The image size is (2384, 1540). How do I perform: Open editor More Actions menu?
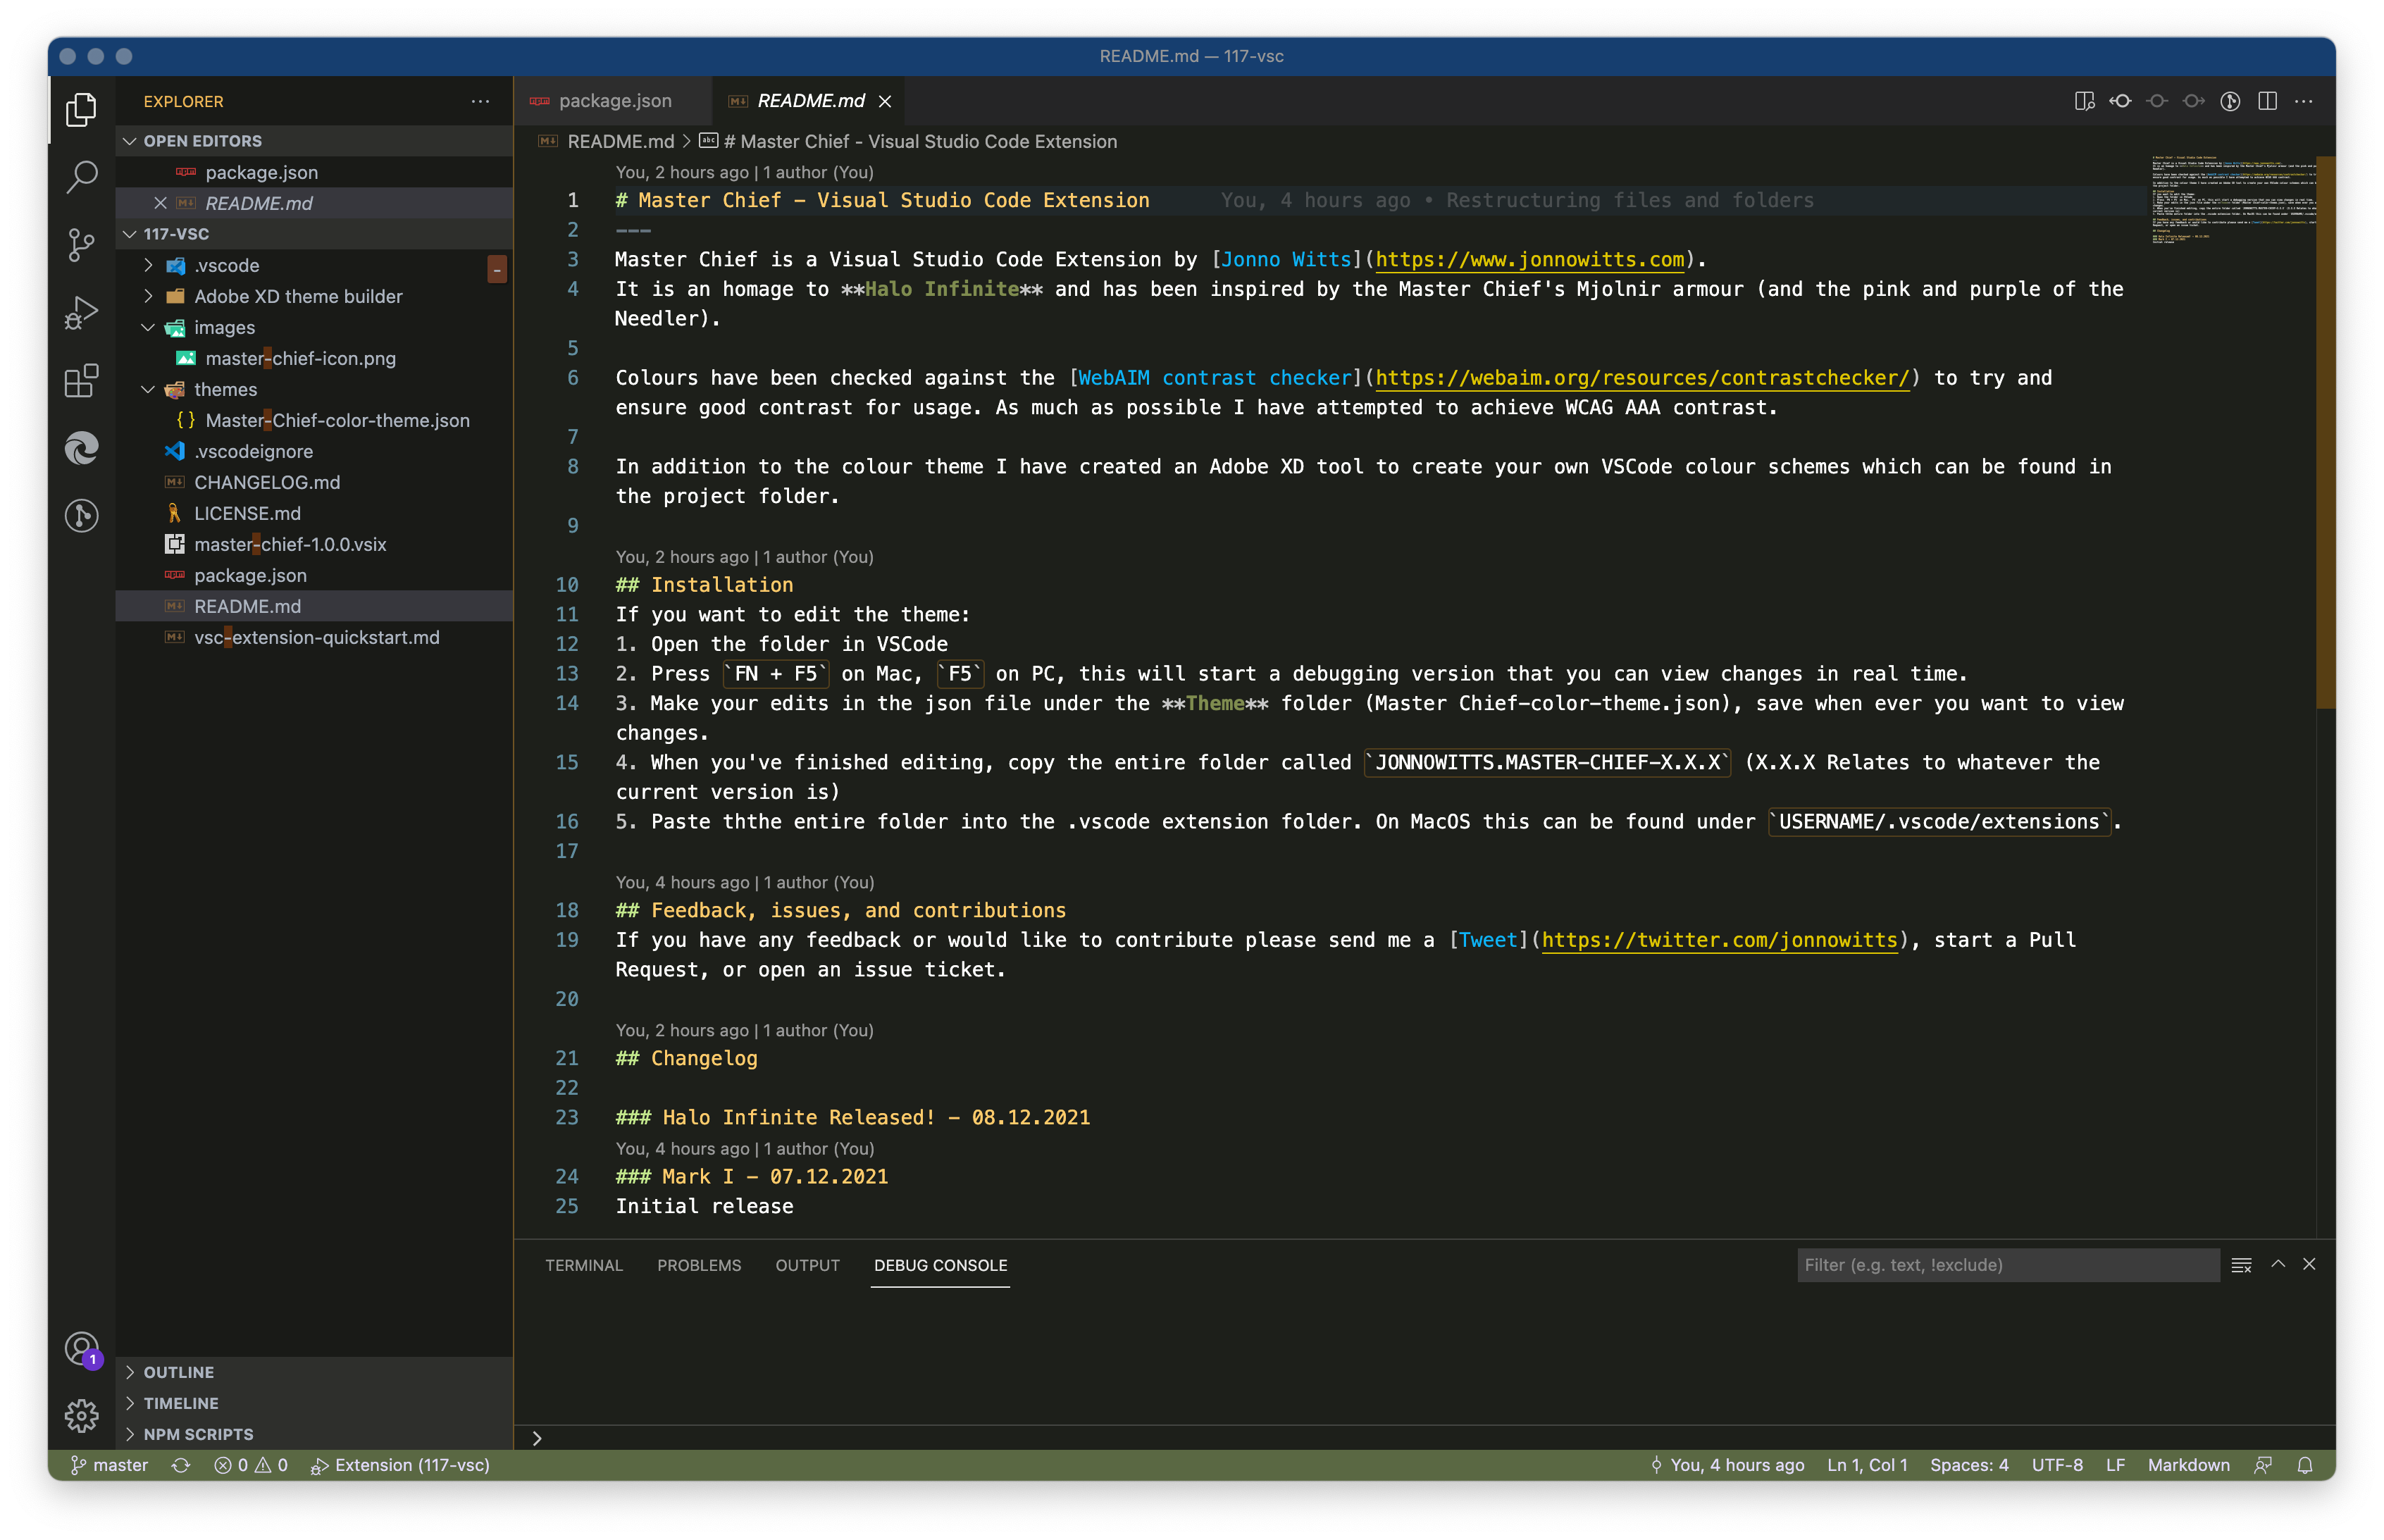click(2304, 101)
